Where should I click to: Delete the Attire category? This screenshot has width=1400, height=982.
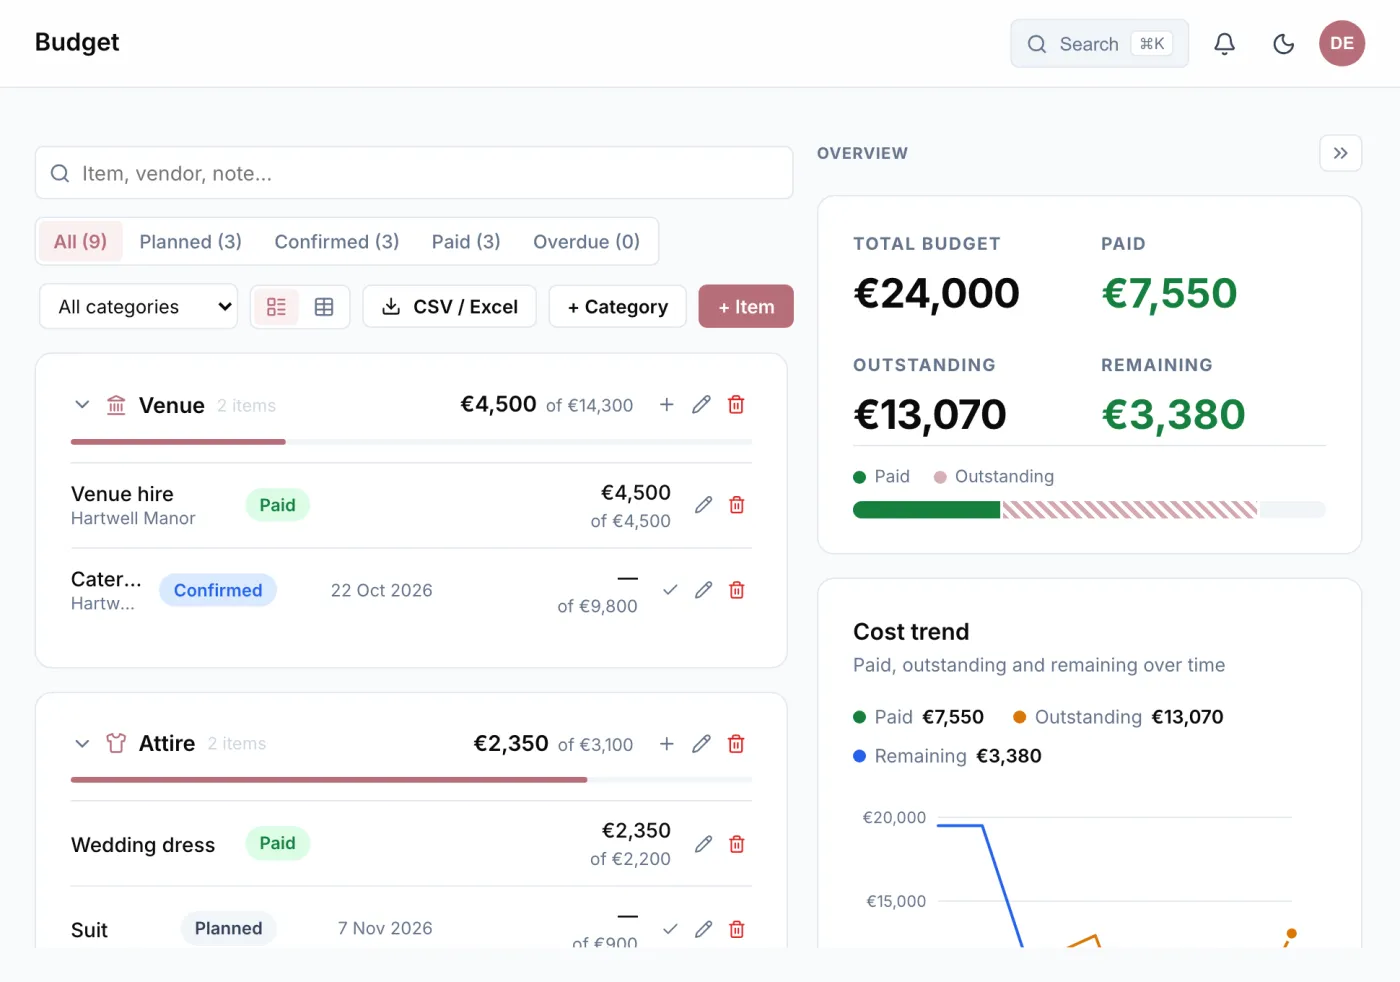click(736, 743)
